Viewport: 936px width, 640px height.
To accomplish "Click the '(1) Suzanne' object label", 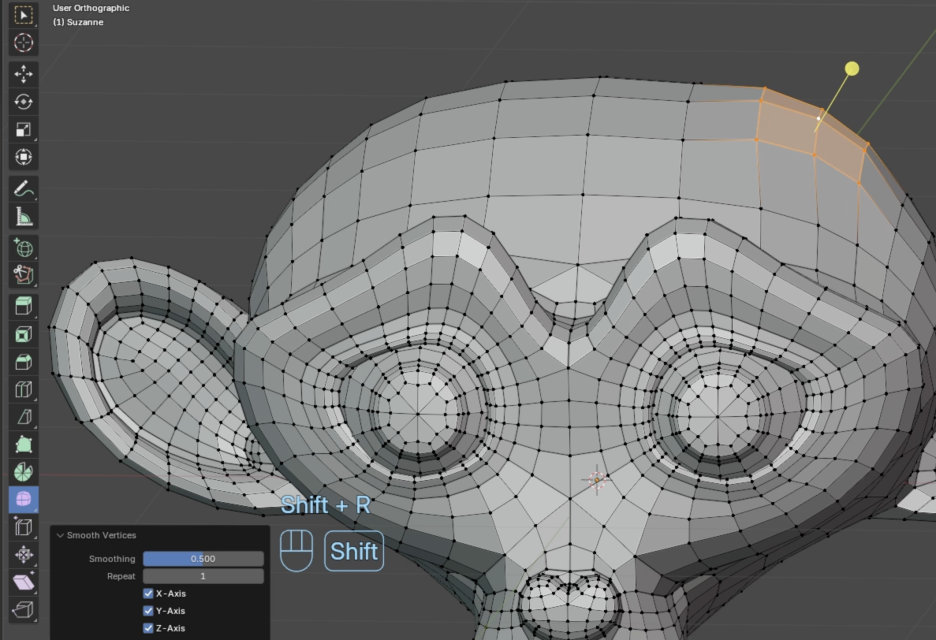I will (78, 22).
